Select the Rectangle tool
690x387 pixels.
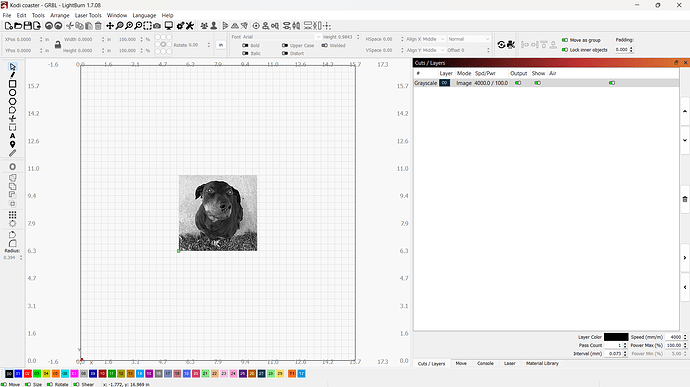[x=12, y=84]
